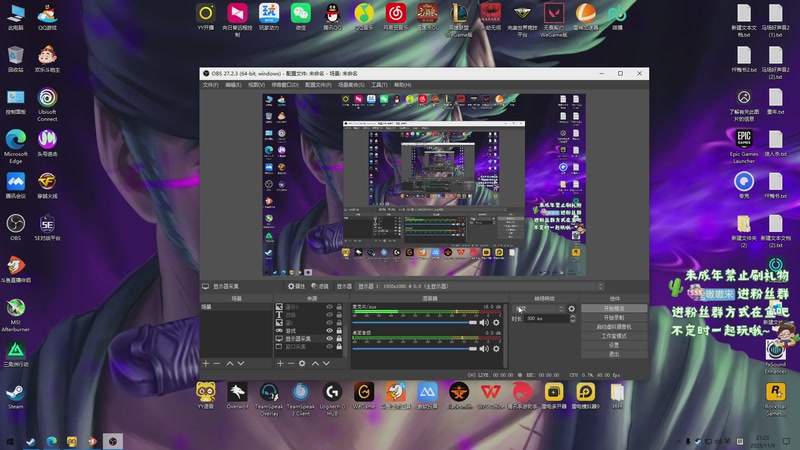
Task: Add a new scene with the plus icon
Action: click(206, 363)
